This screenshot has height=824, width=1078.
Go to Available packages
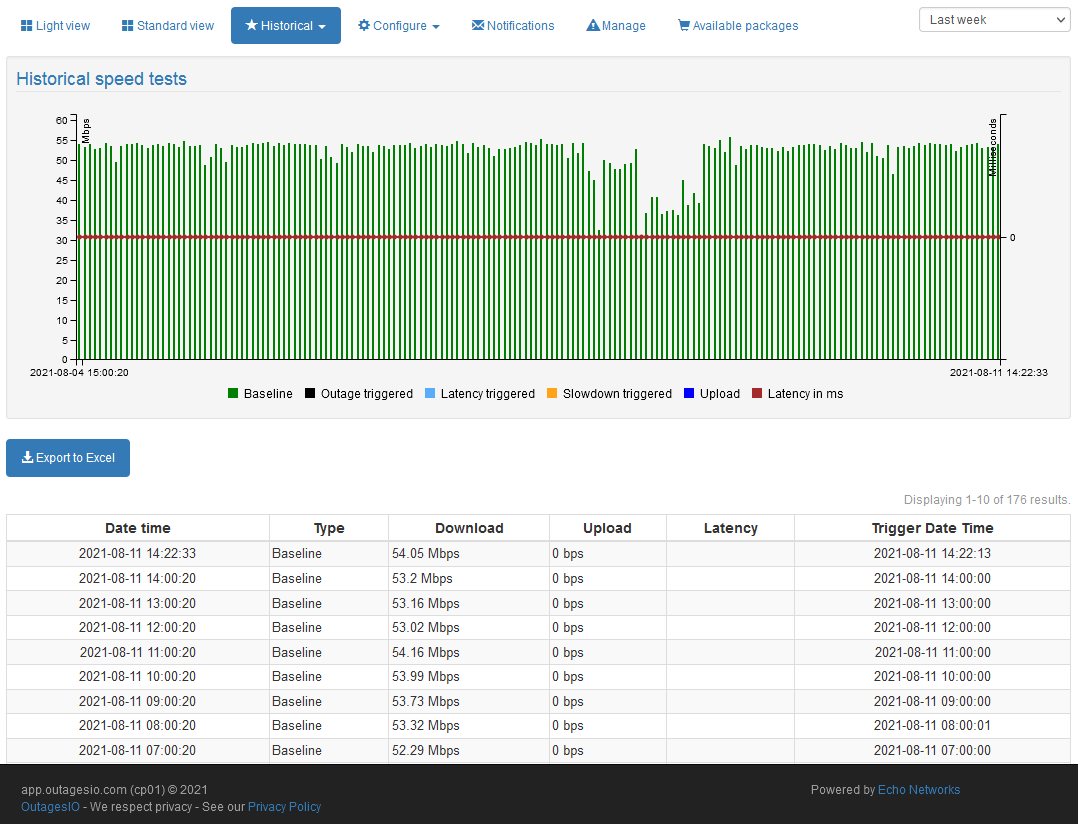[738, 25]
